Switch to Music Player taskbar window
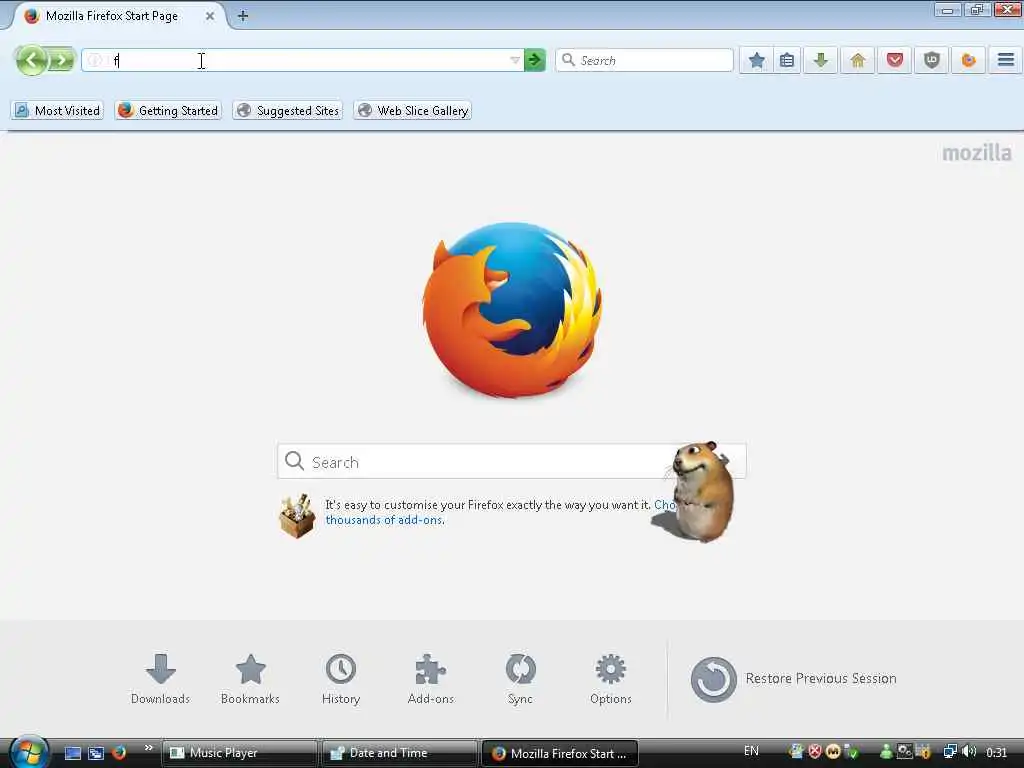Image resolution: width=1024 pixels, height=768 pixels. point(239,753)
